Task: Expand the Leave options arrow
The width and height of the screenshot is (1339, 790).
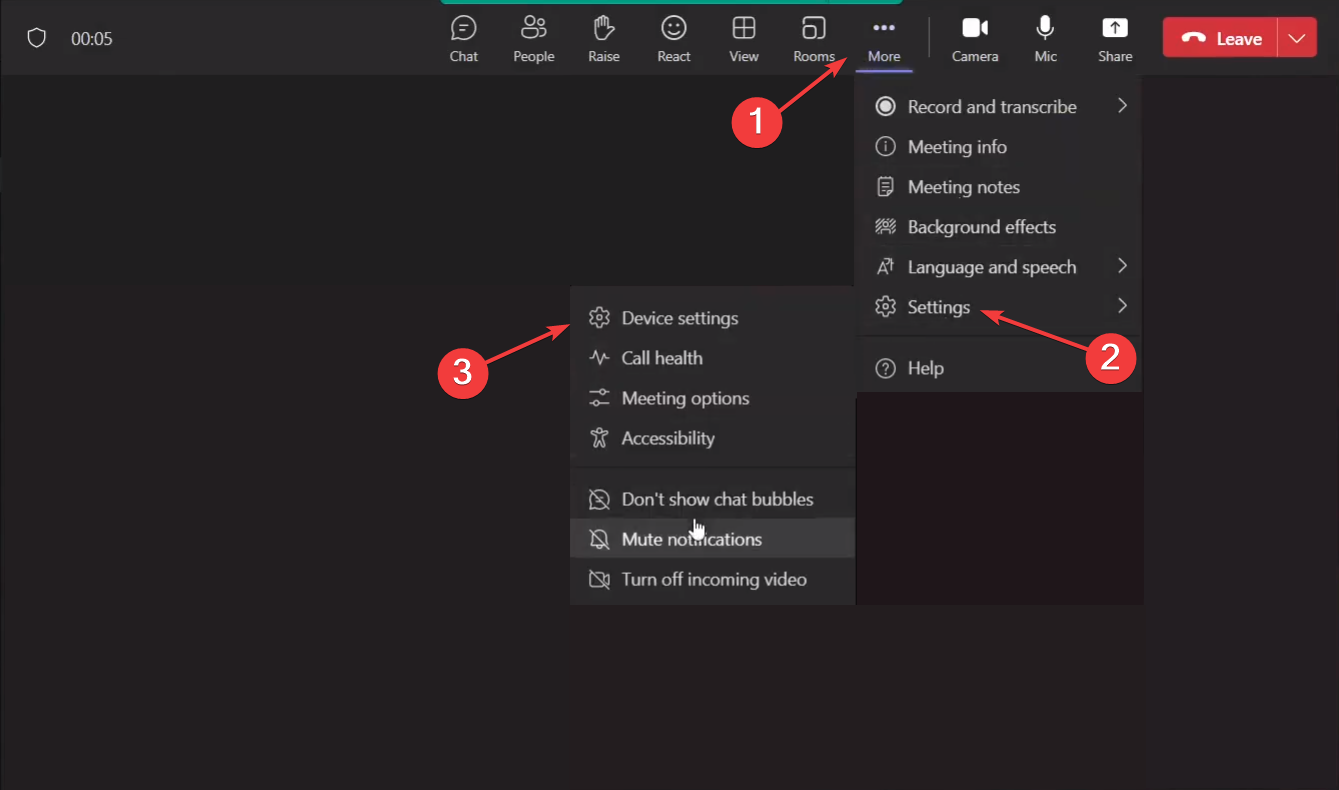Action: point(1297,39)
